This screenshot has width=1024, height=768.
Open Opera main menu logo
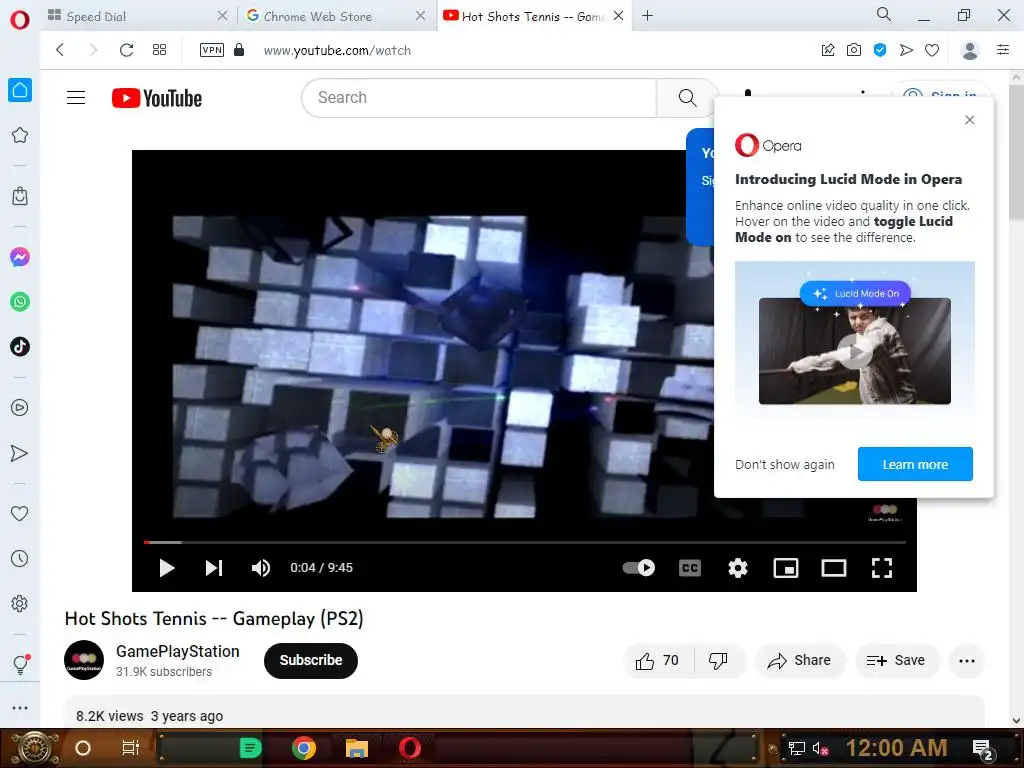click(x=20, y=19)
